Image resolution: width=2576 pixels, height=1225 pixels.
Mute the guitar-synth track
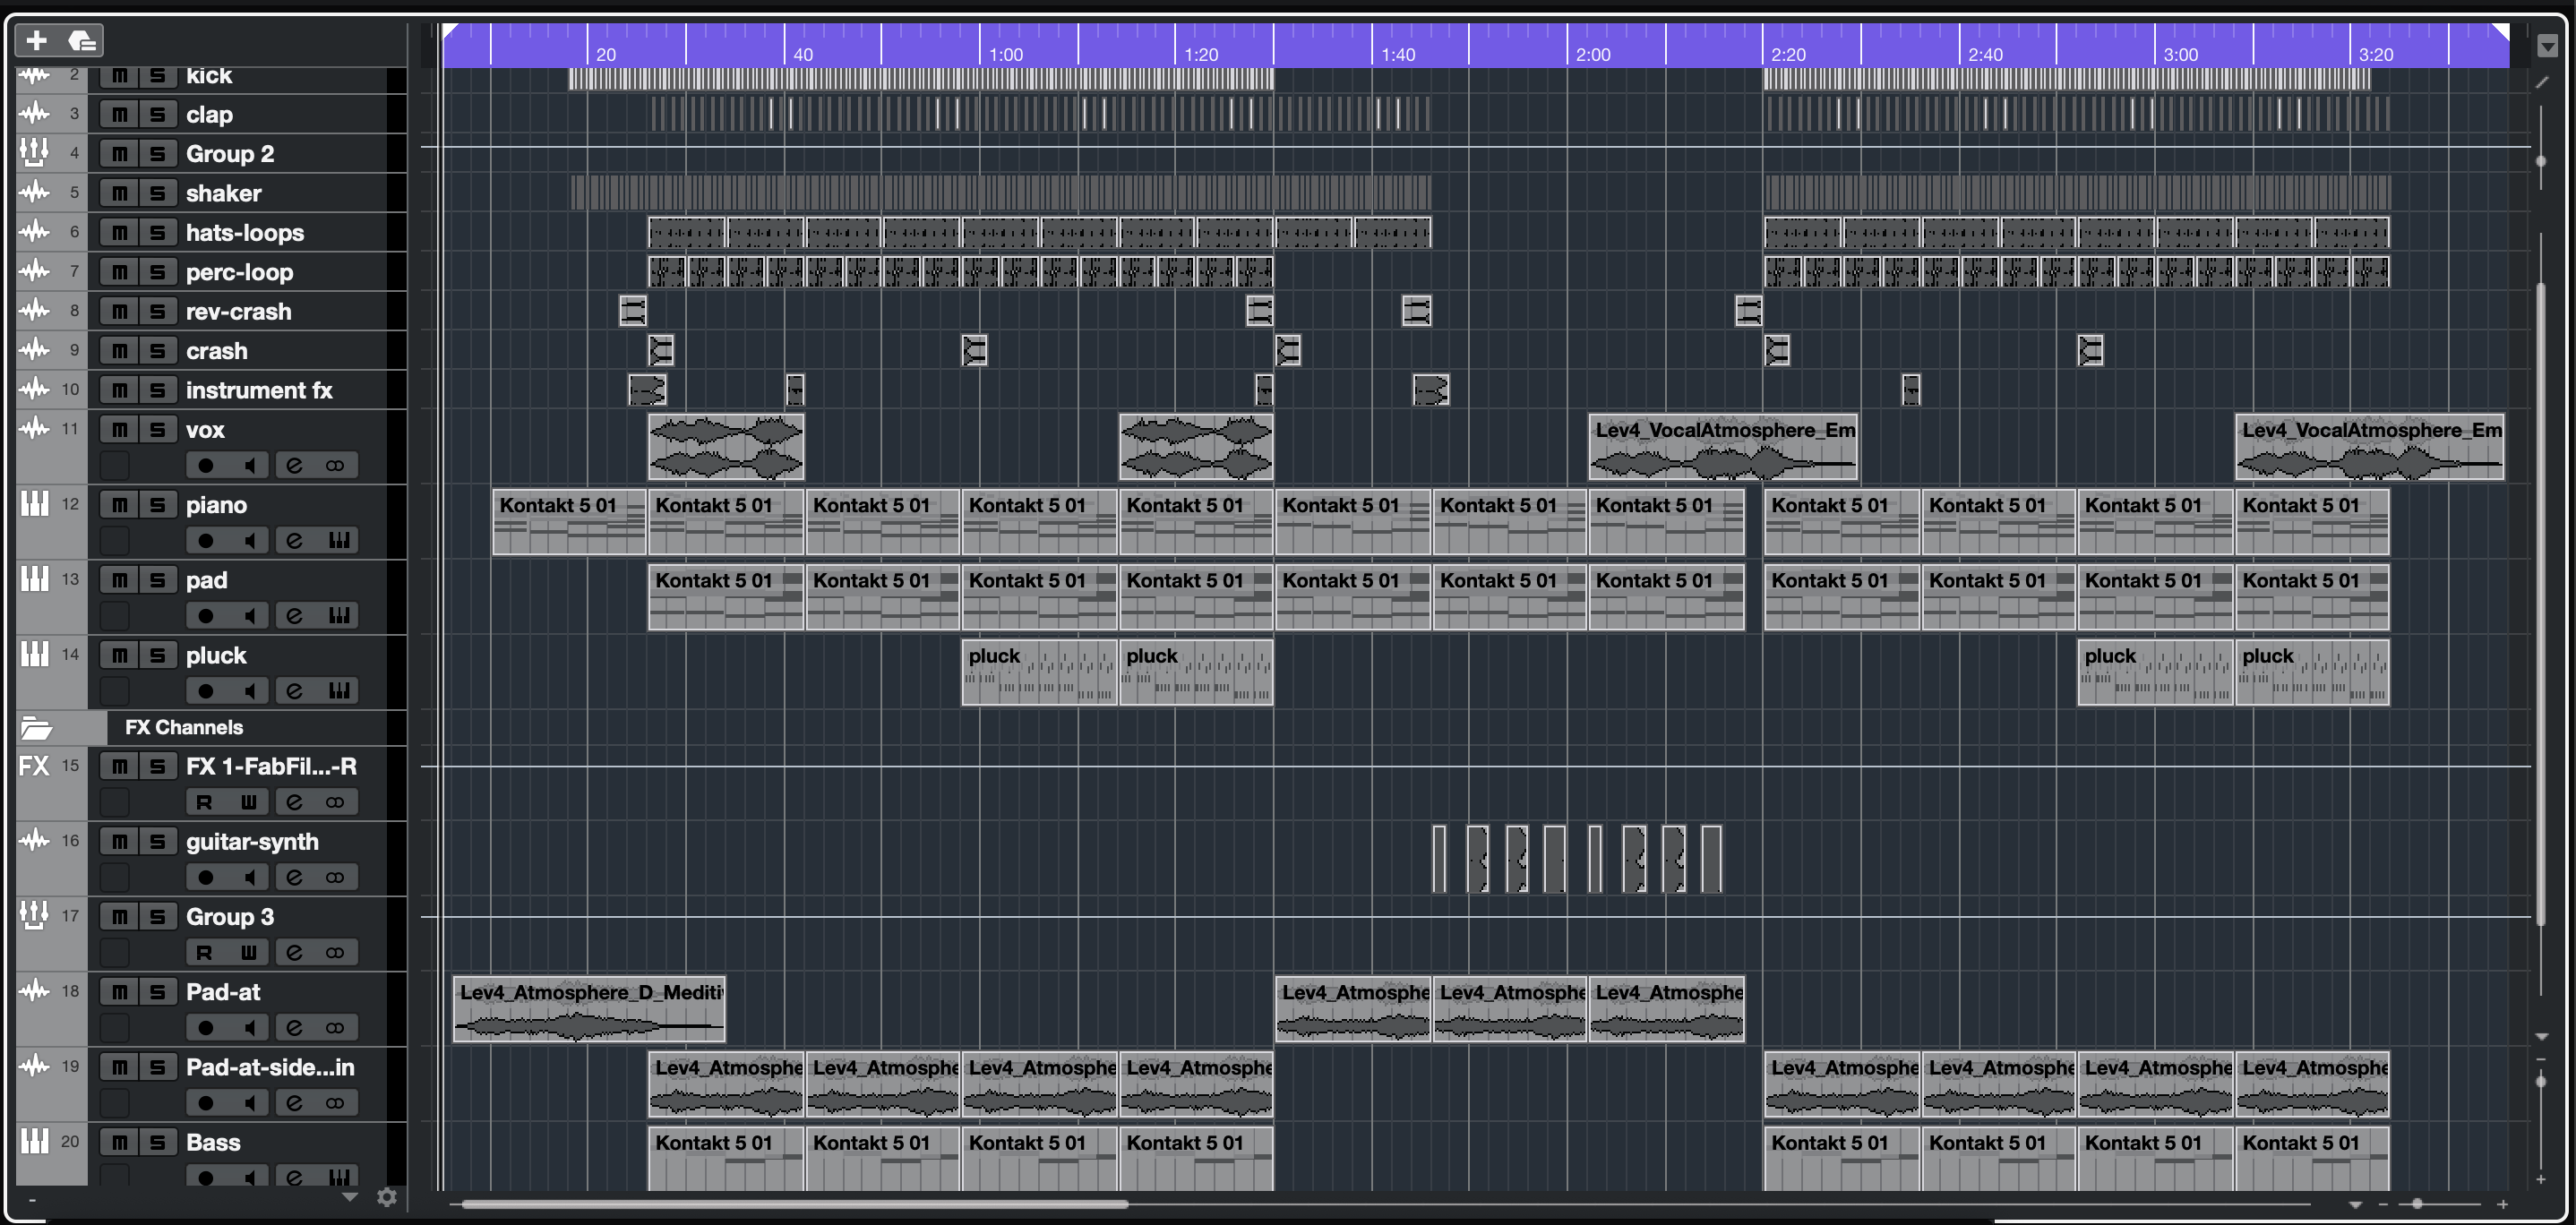click(119, 842)
